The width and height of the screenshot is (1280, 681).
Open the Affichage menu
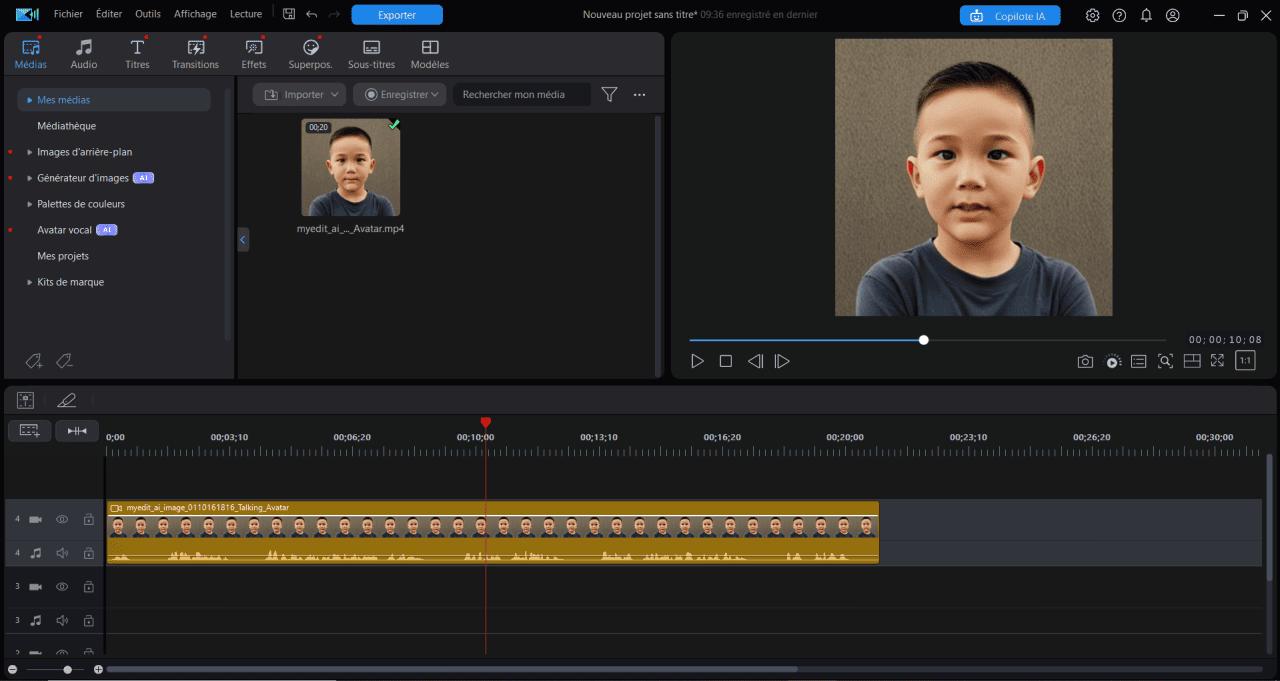[x=195, y=14]
